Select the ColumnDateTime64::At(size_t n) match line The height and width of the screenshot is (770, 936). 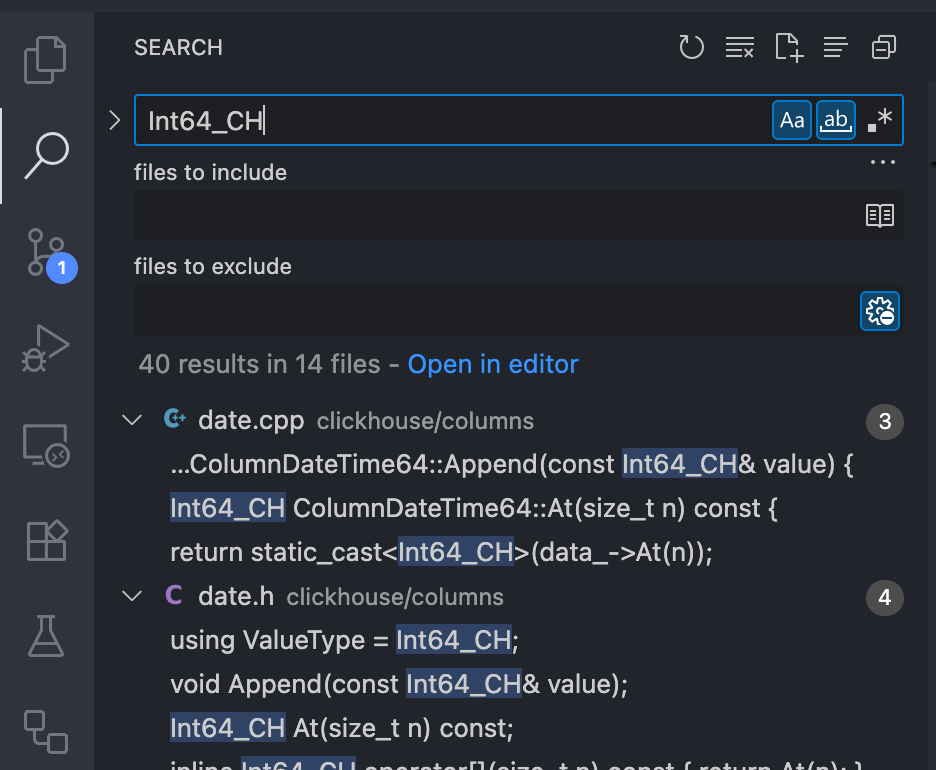pos(473,508)
